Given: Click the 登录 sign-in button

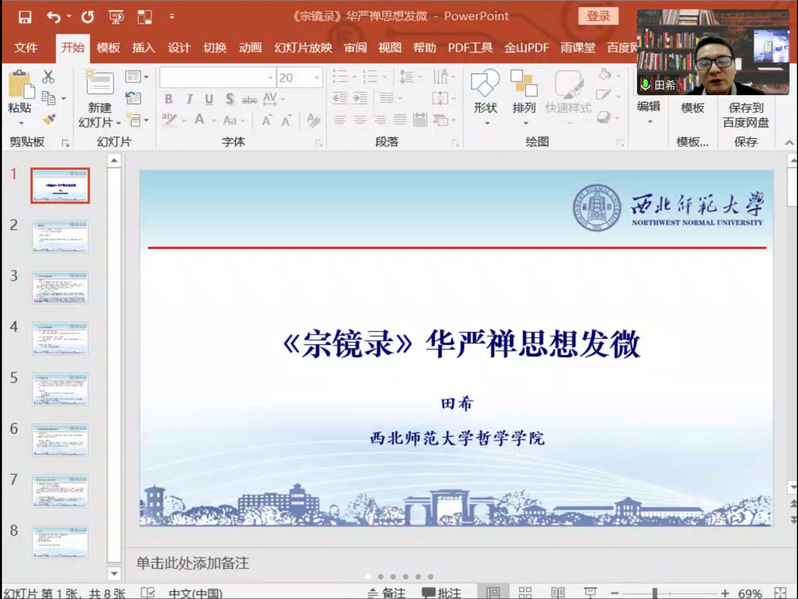Looking at the screenshot, I should pyautogui.click(x=598, y=16).
